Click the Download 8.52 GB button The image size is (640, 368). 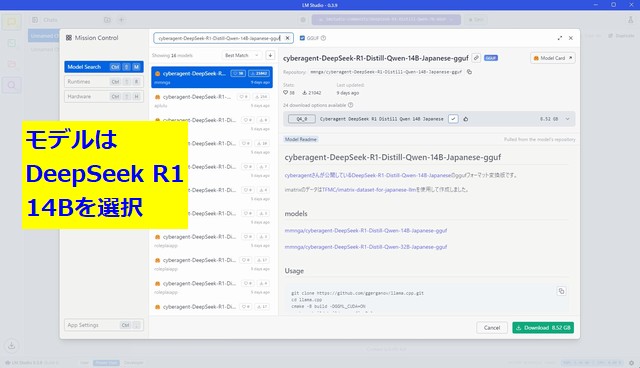point(543,328)
